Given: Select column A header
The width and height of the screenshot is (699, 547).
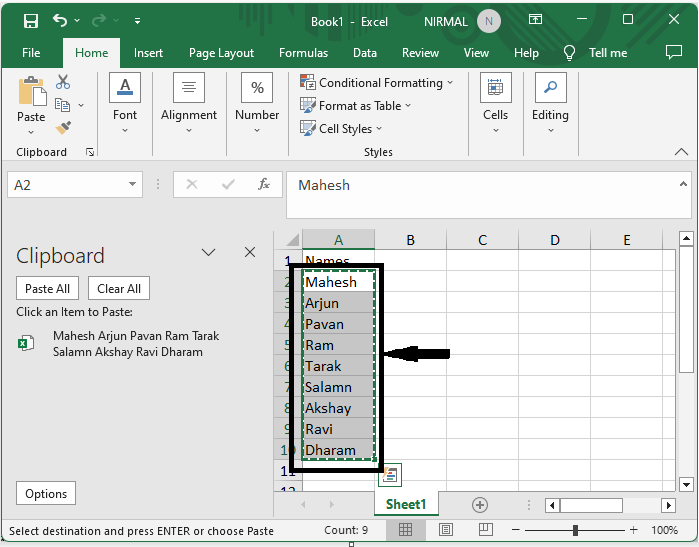Looking at the screenshot, I should click(338, 240).
